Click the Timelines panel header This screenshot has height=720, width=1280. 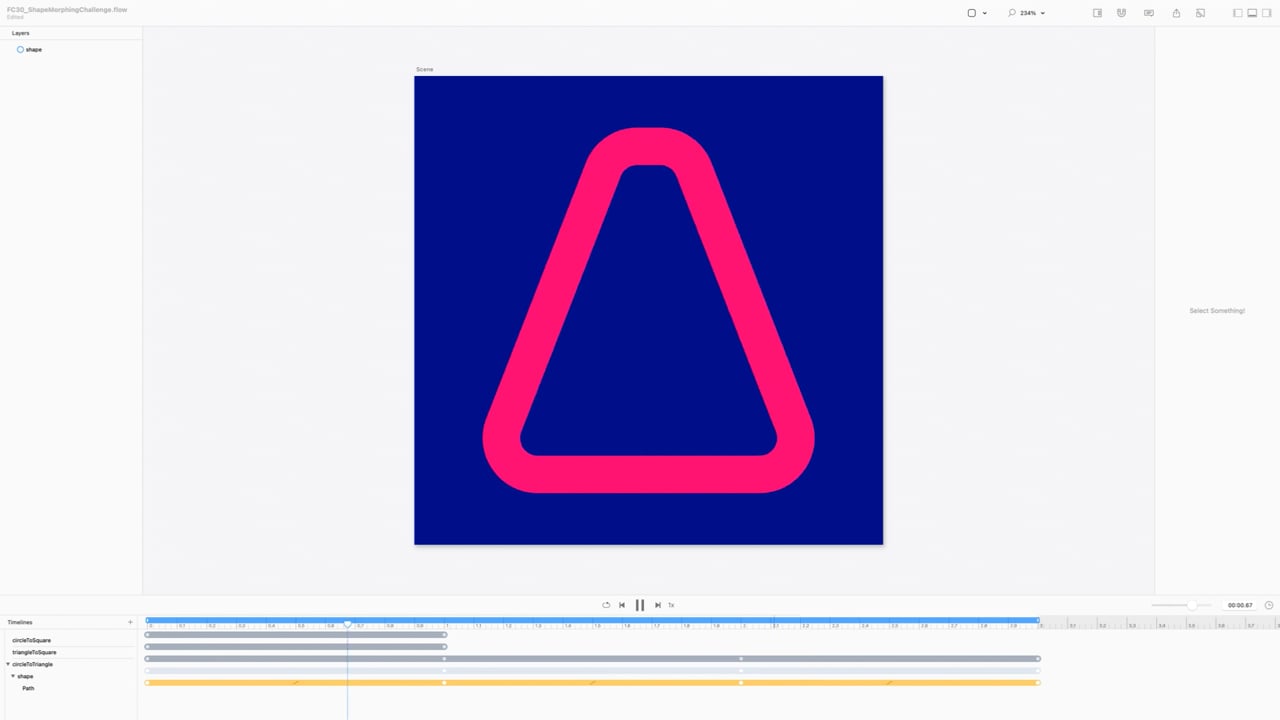(20, 622)
